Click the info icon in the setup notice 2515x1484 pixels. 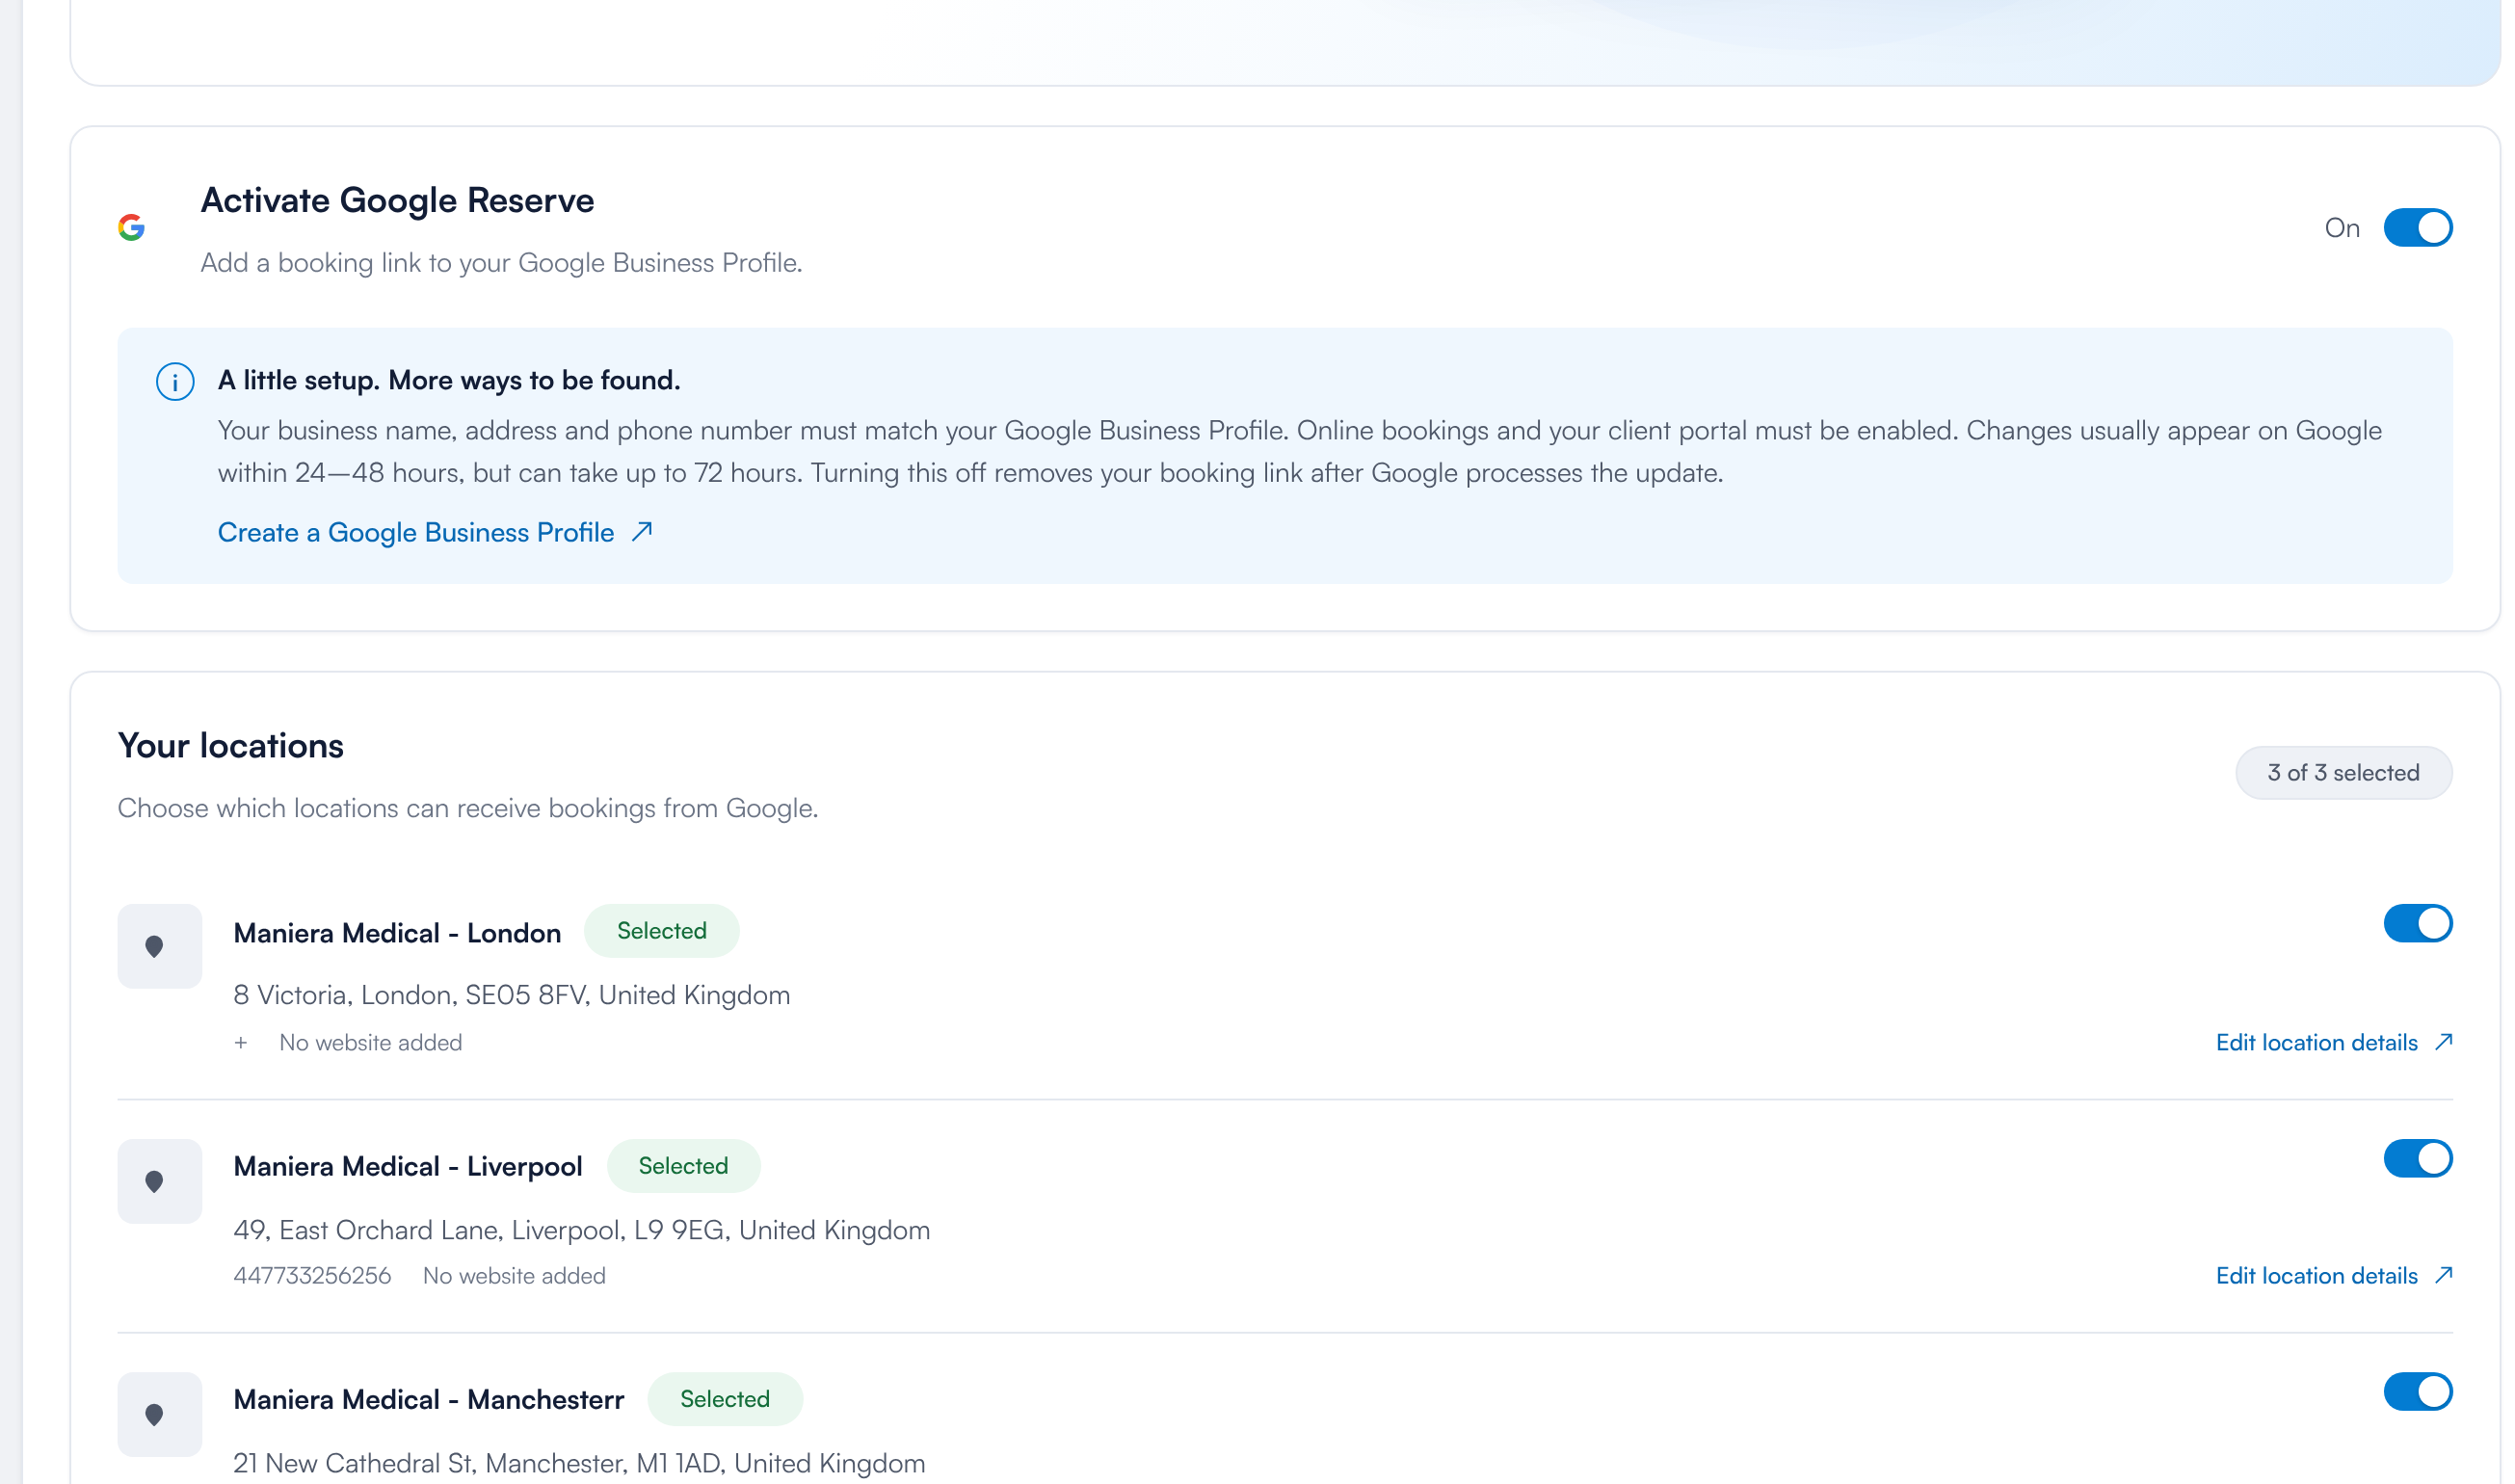pos(175,382)
